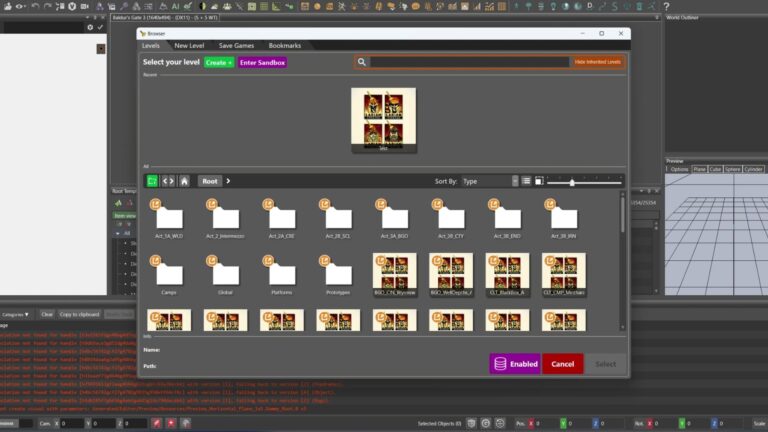The width and height of the screenshot is (768, 432).
Task: Select the Act_3A_BGO folder
Action: (x=394, y=219)
